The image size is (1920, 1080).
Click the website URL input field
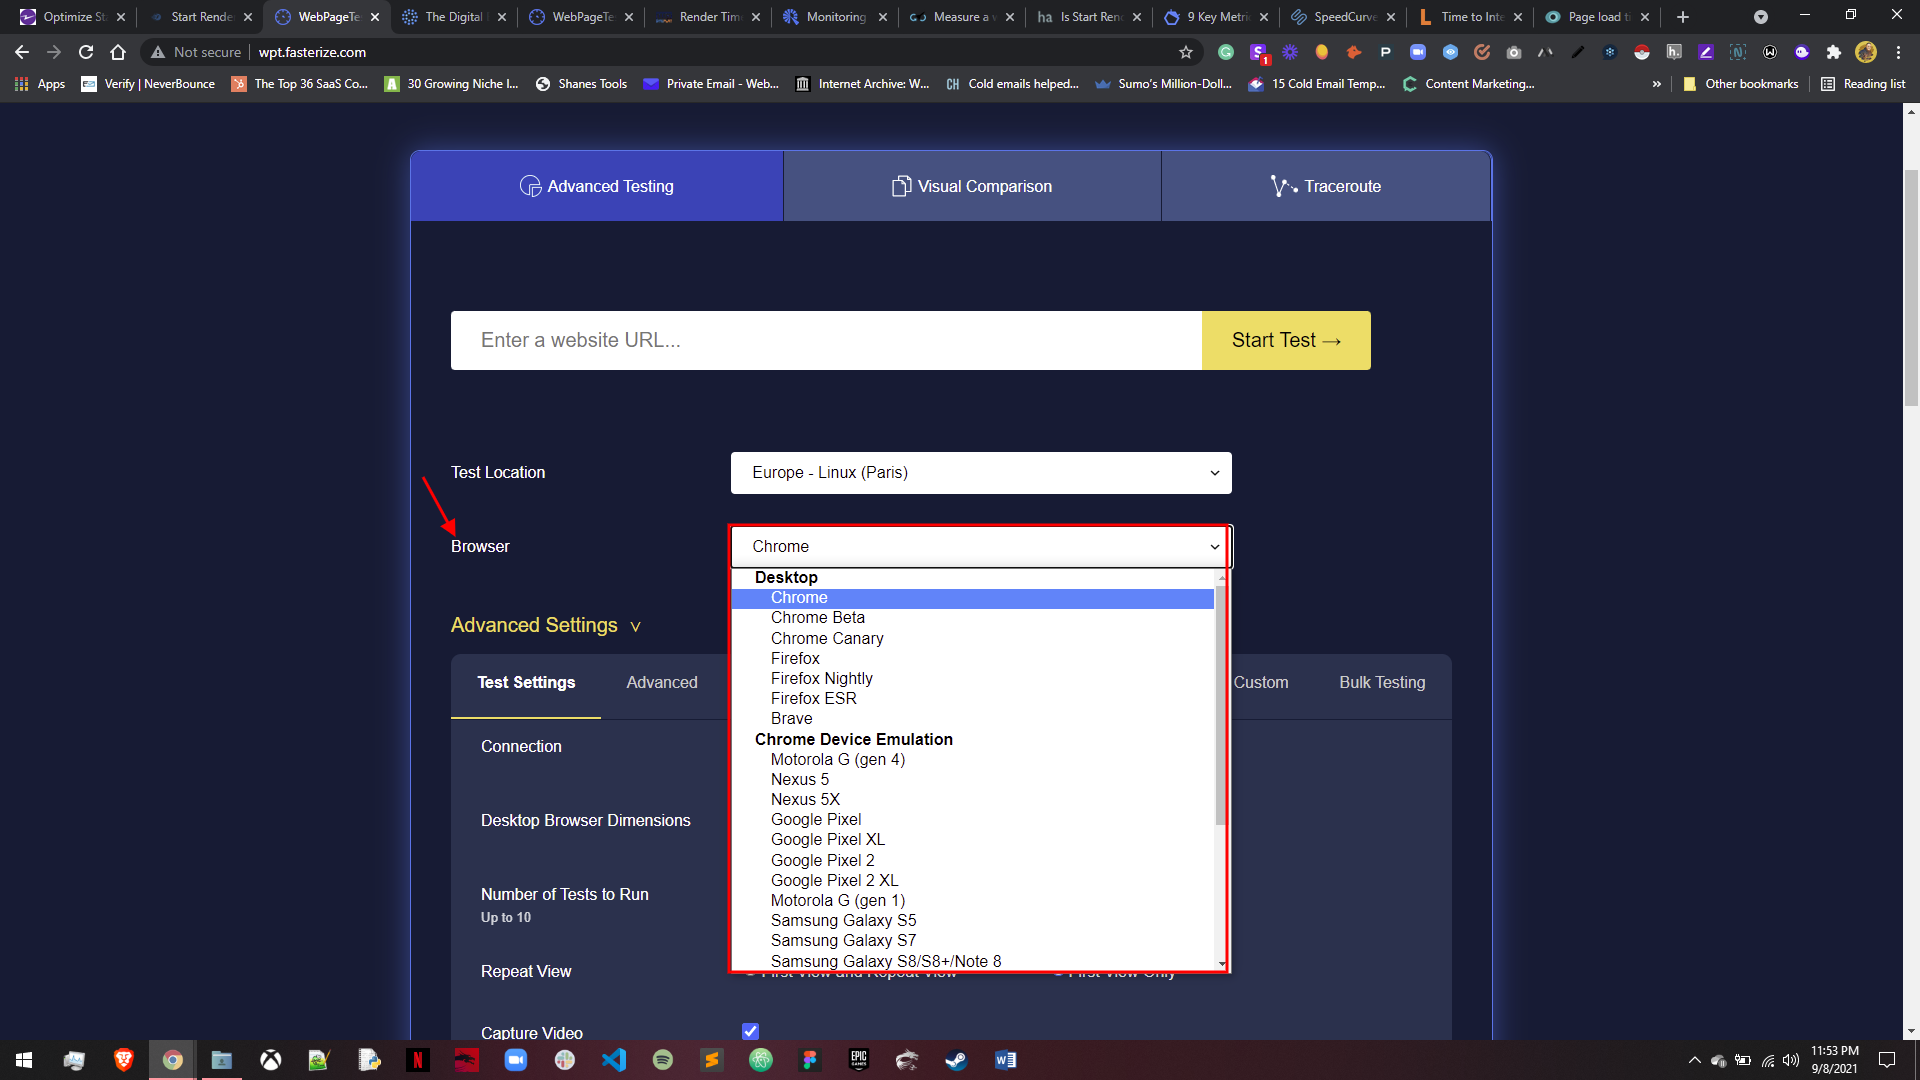coord(826,340)
